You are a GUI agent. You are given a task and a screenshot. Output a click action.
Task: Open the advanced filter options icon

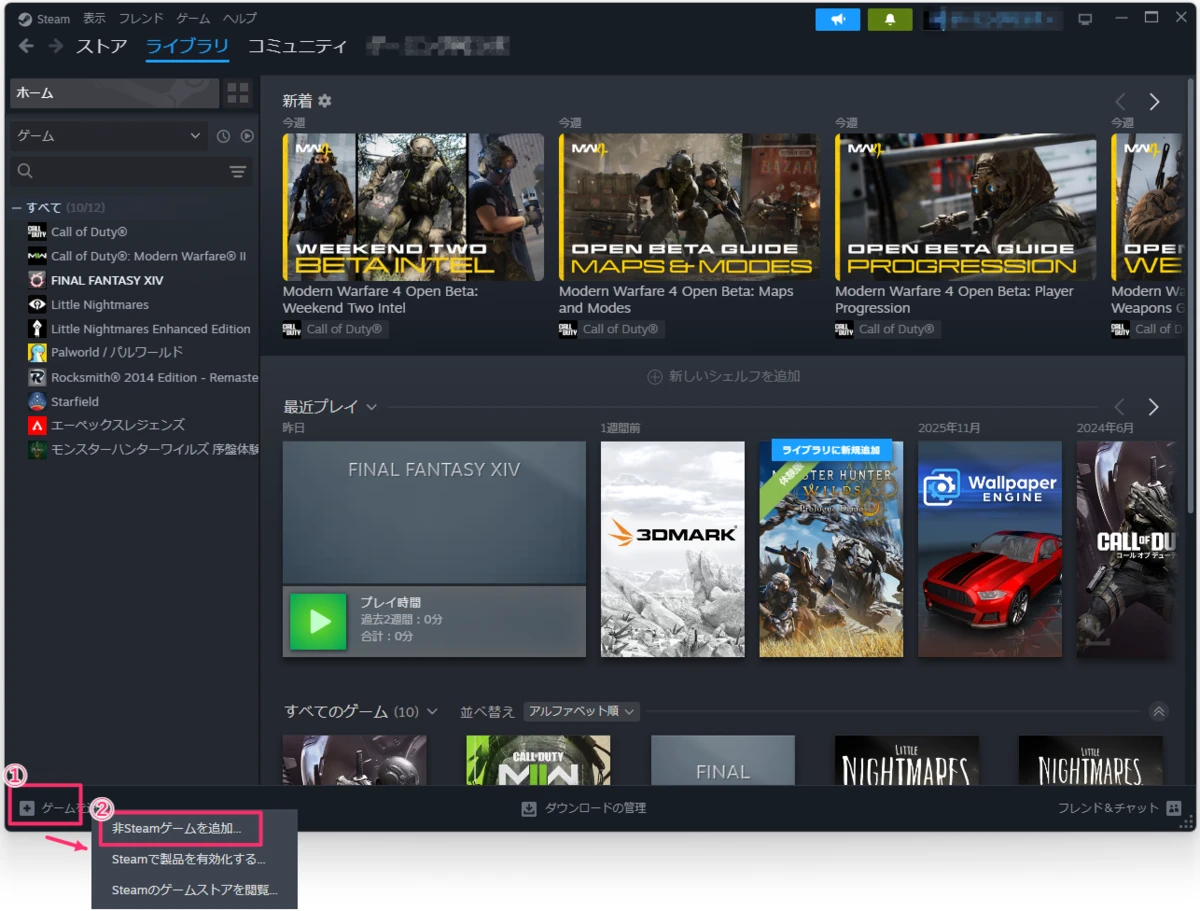(238, 172)
